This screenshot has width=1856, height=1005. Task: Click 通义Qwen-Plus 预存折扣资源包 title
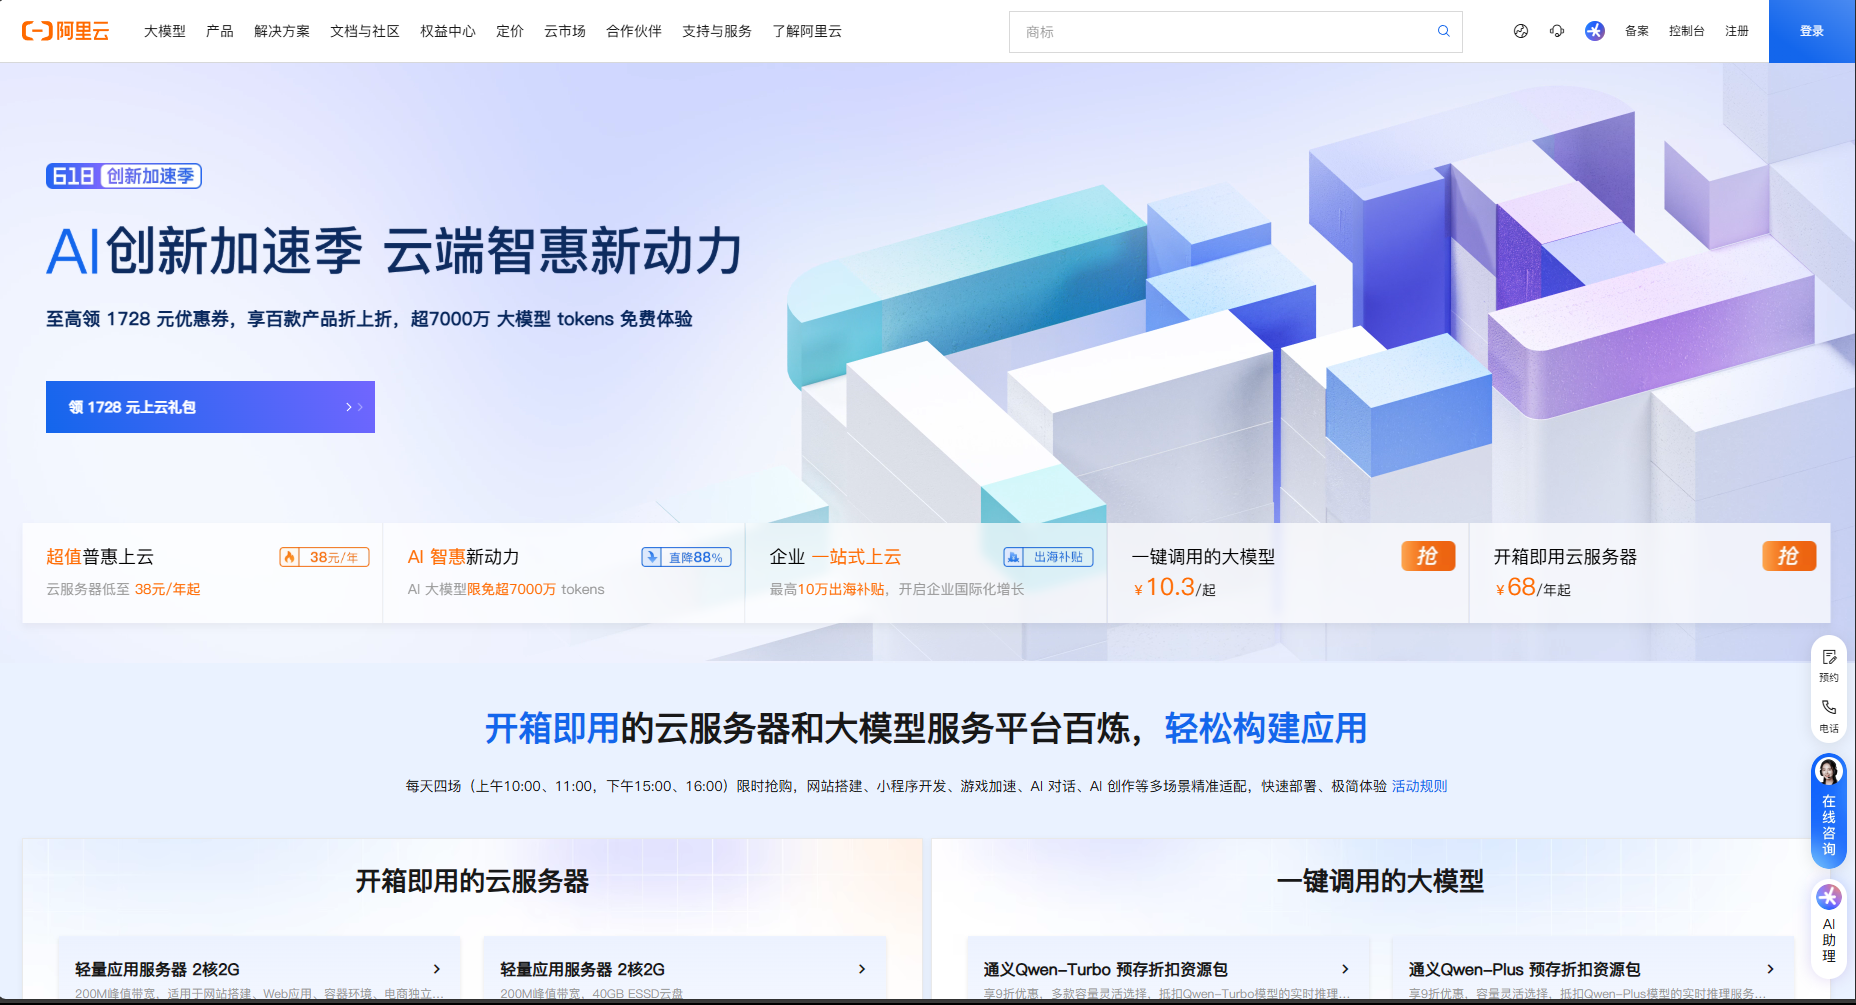point(1524,969)
